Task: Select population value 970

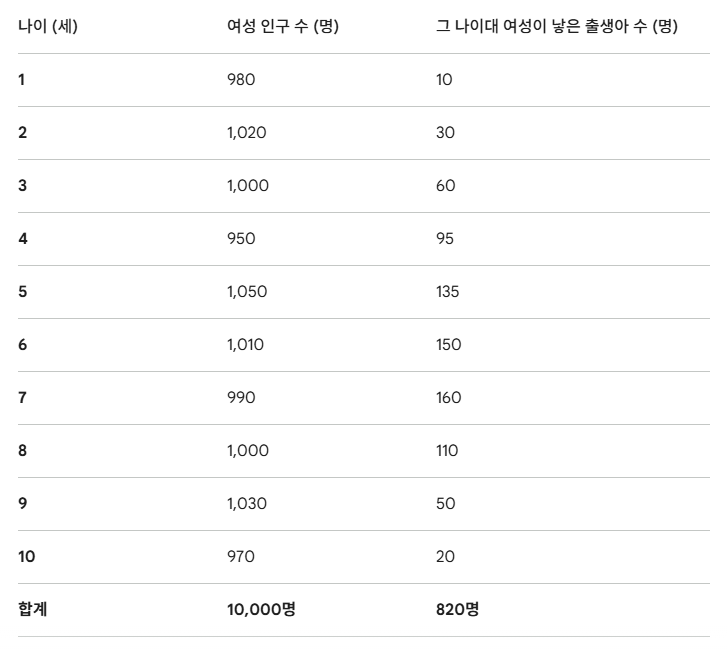Action: click(241, 556)
